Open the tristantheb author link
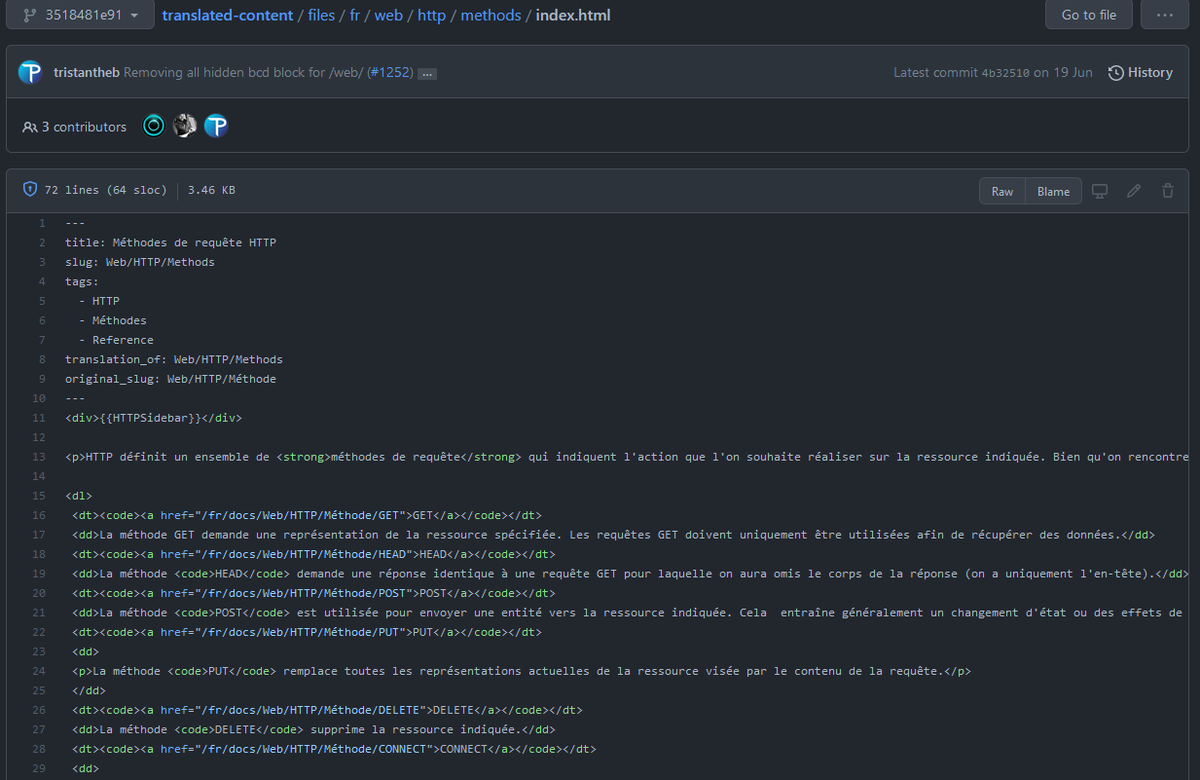This screenshot has width=1200, height=780. point(86,72)
